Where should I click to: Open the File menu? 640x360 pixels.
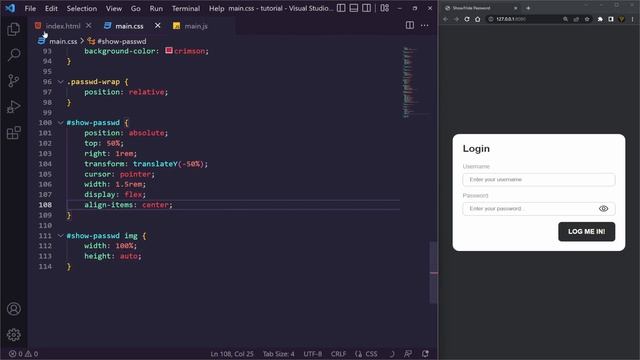coord(30,8)
